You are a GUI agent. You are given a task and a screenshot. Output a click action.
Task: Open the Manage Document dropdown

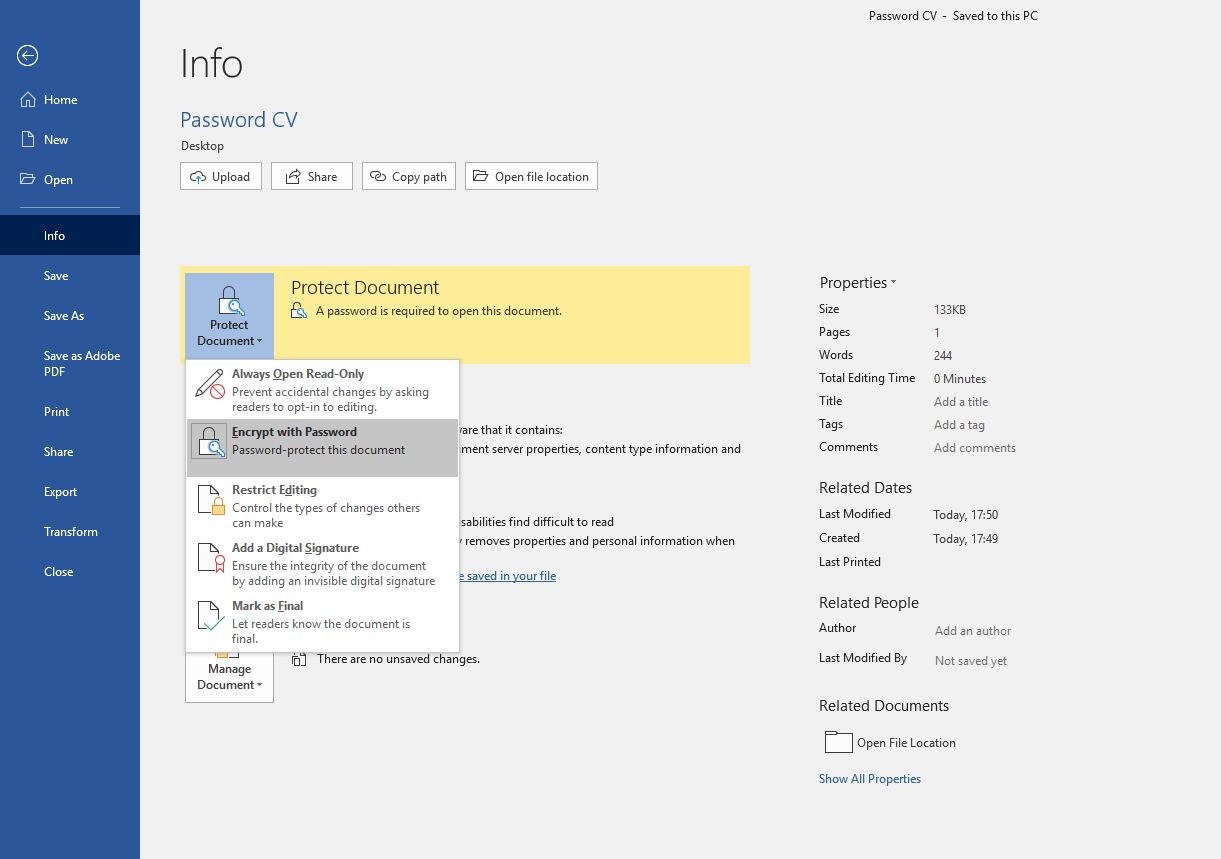pyautogui.click(x=229, y=676)
